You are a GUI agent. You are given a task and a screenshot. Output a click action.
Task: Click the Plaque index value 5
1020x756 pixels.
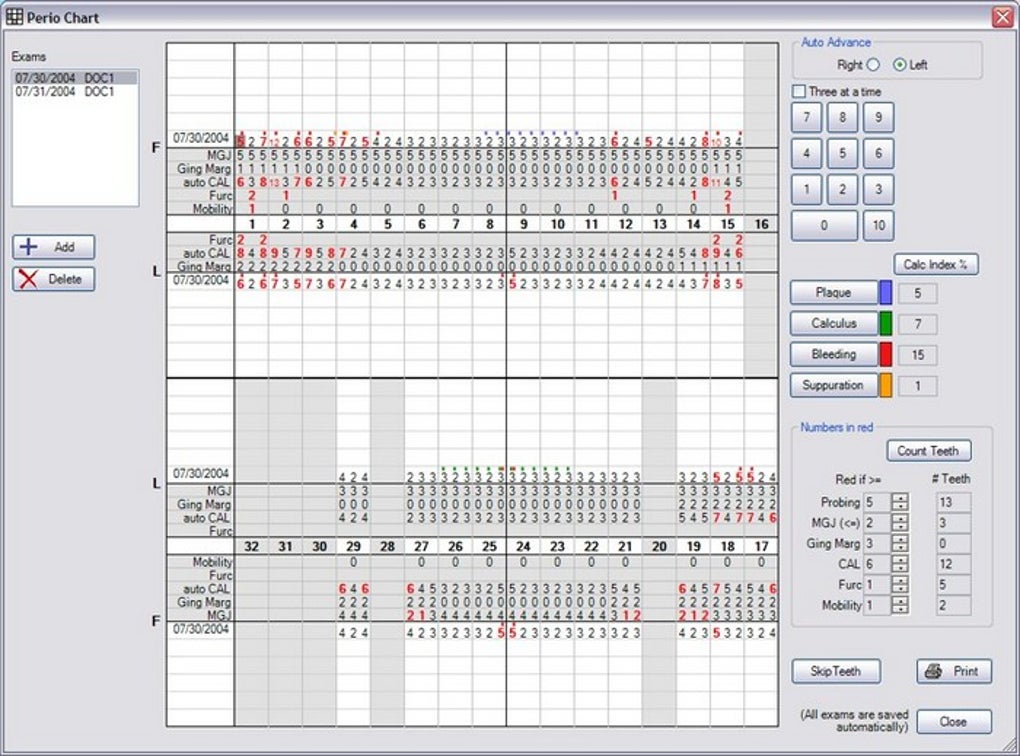(917, 293)
